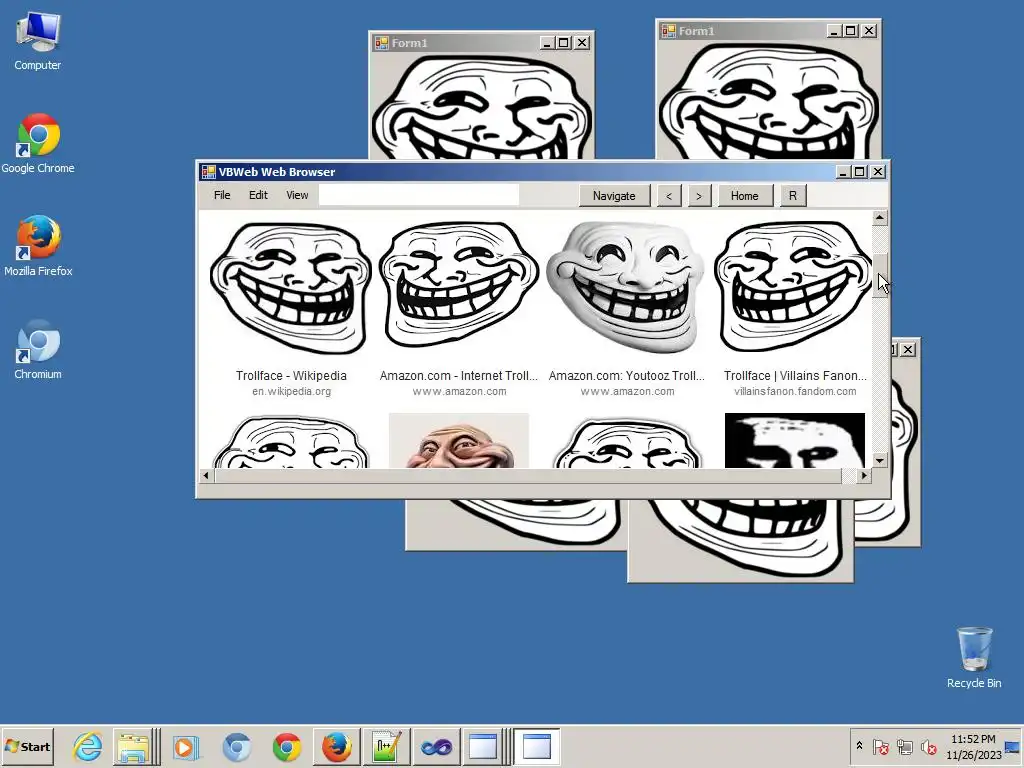Image resolution: width=1024 pixels, height=768 pixels.
Task: Launch Internet Explorer from the taskbar
Action: [x=88, y=747]
